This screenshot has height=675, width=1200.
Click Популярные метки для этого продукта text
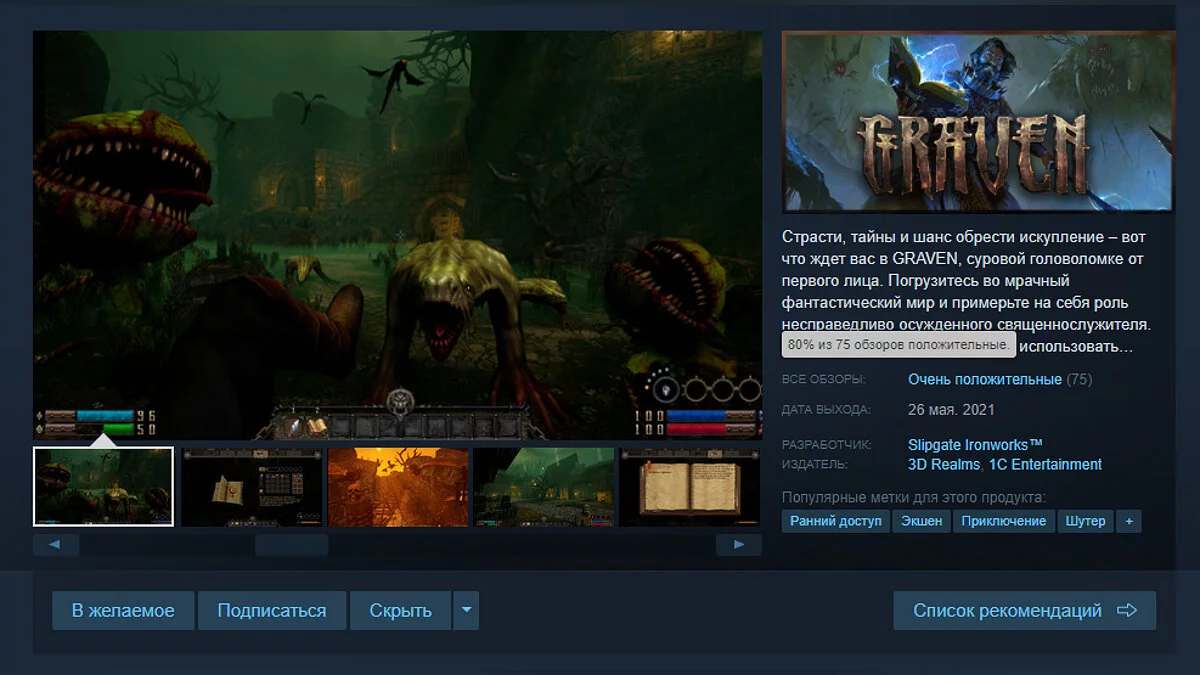coord(913,497)
